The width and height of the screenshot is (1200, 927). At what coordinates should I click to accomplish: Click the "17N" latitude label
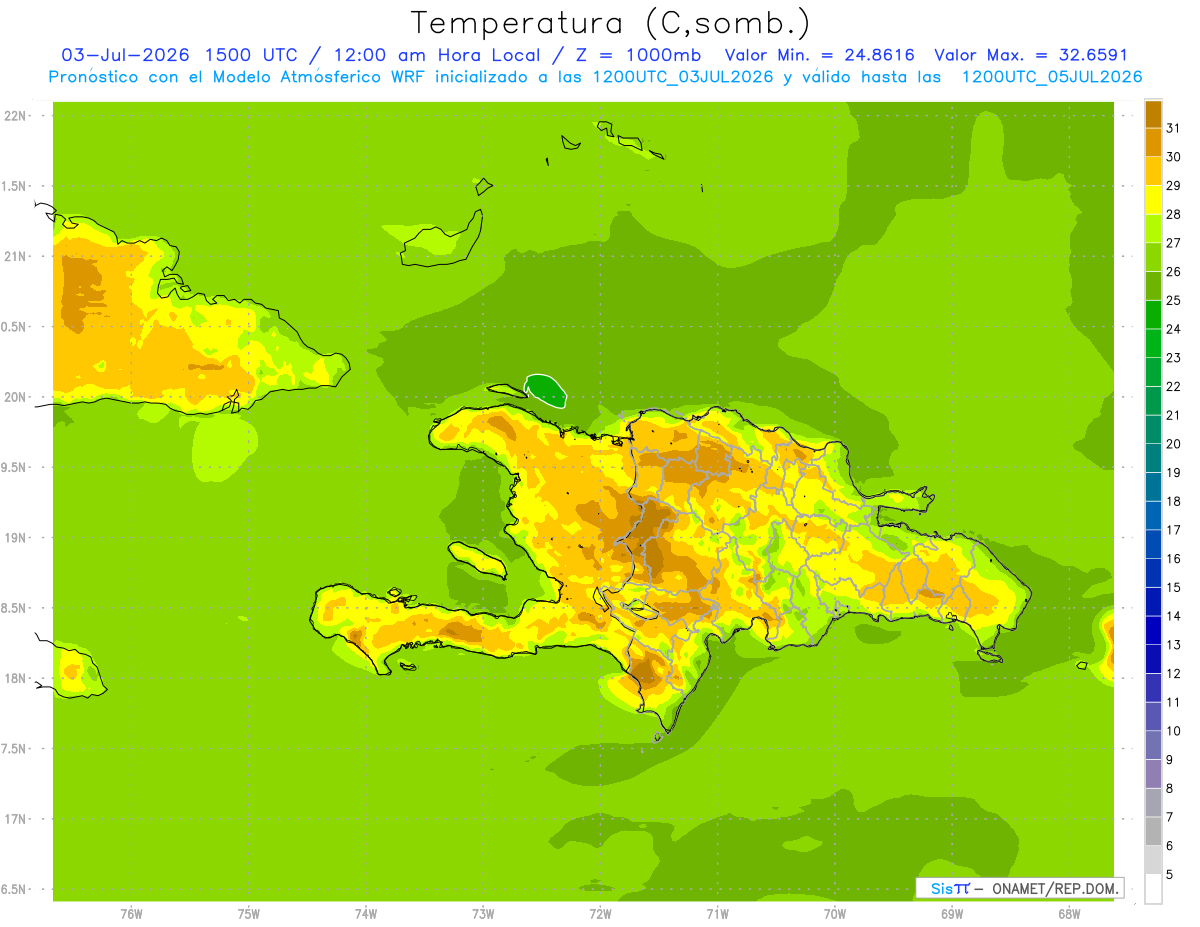15,819
